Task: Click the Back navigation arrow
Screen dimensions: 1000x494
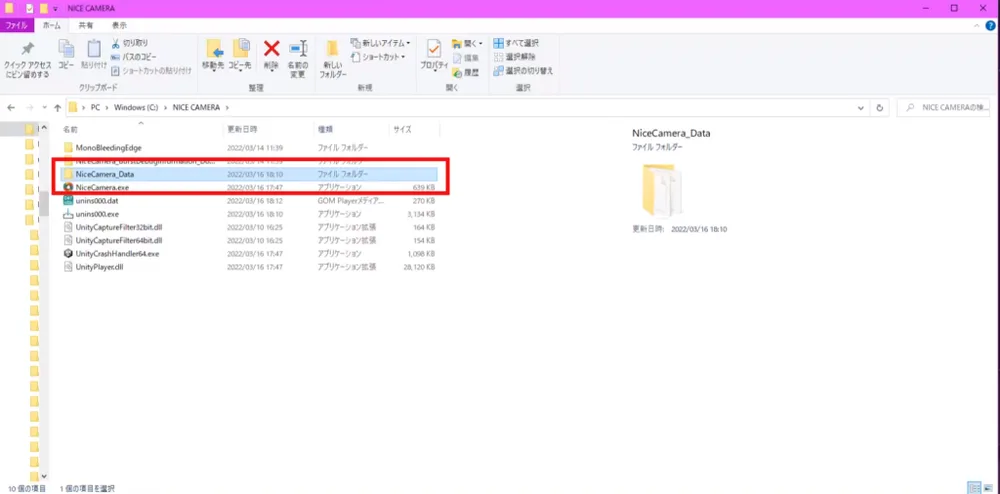Action: tap(11, 108)
